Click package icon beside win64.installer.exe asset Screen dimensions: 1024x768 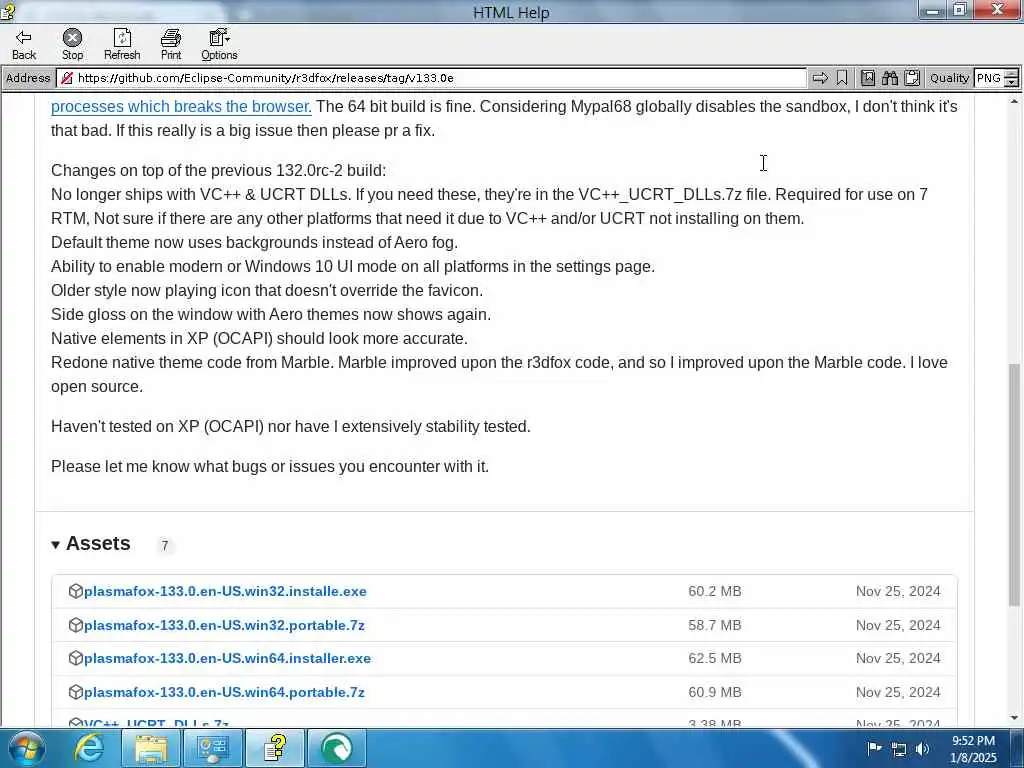point(76,658)
